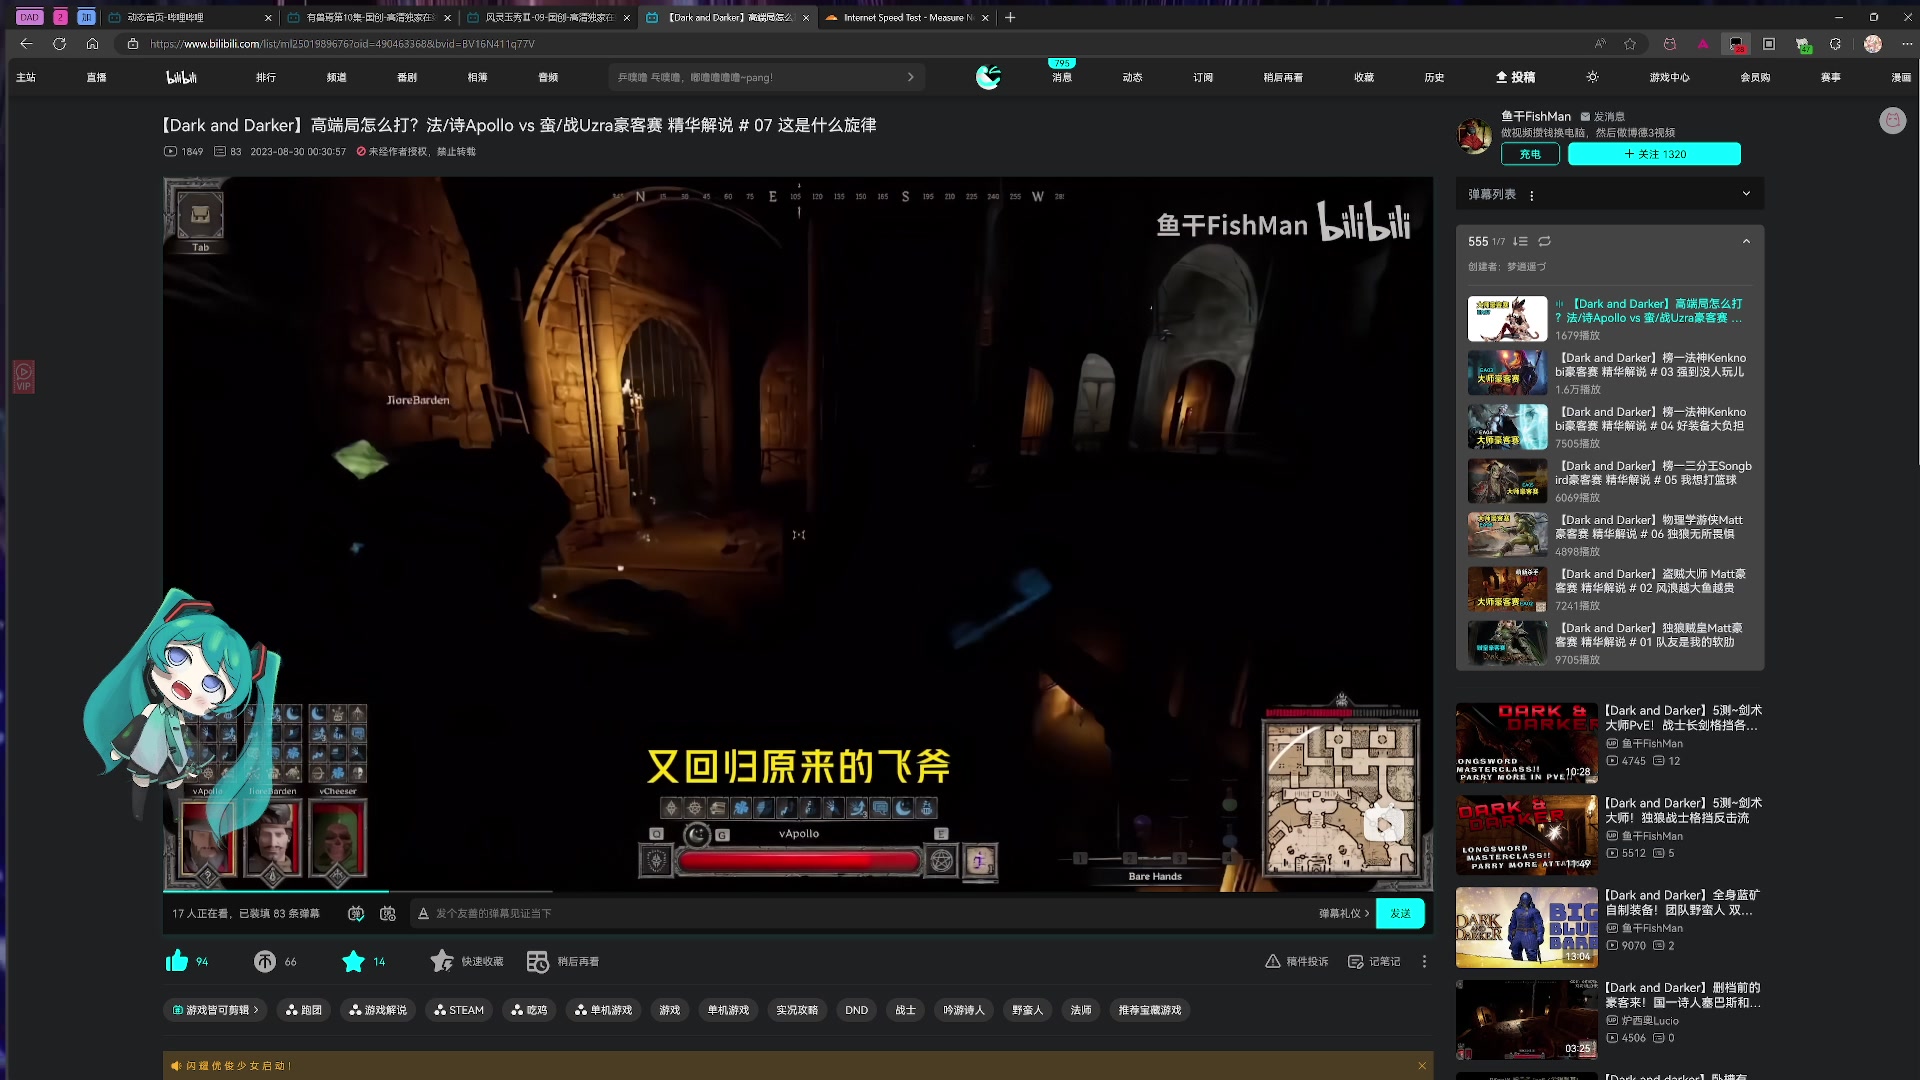Image resolution: width=1920 pixels, height=1080 pixels.
Task: Open the browser extensions puzzle icon
Action: tap(1835, 44)
